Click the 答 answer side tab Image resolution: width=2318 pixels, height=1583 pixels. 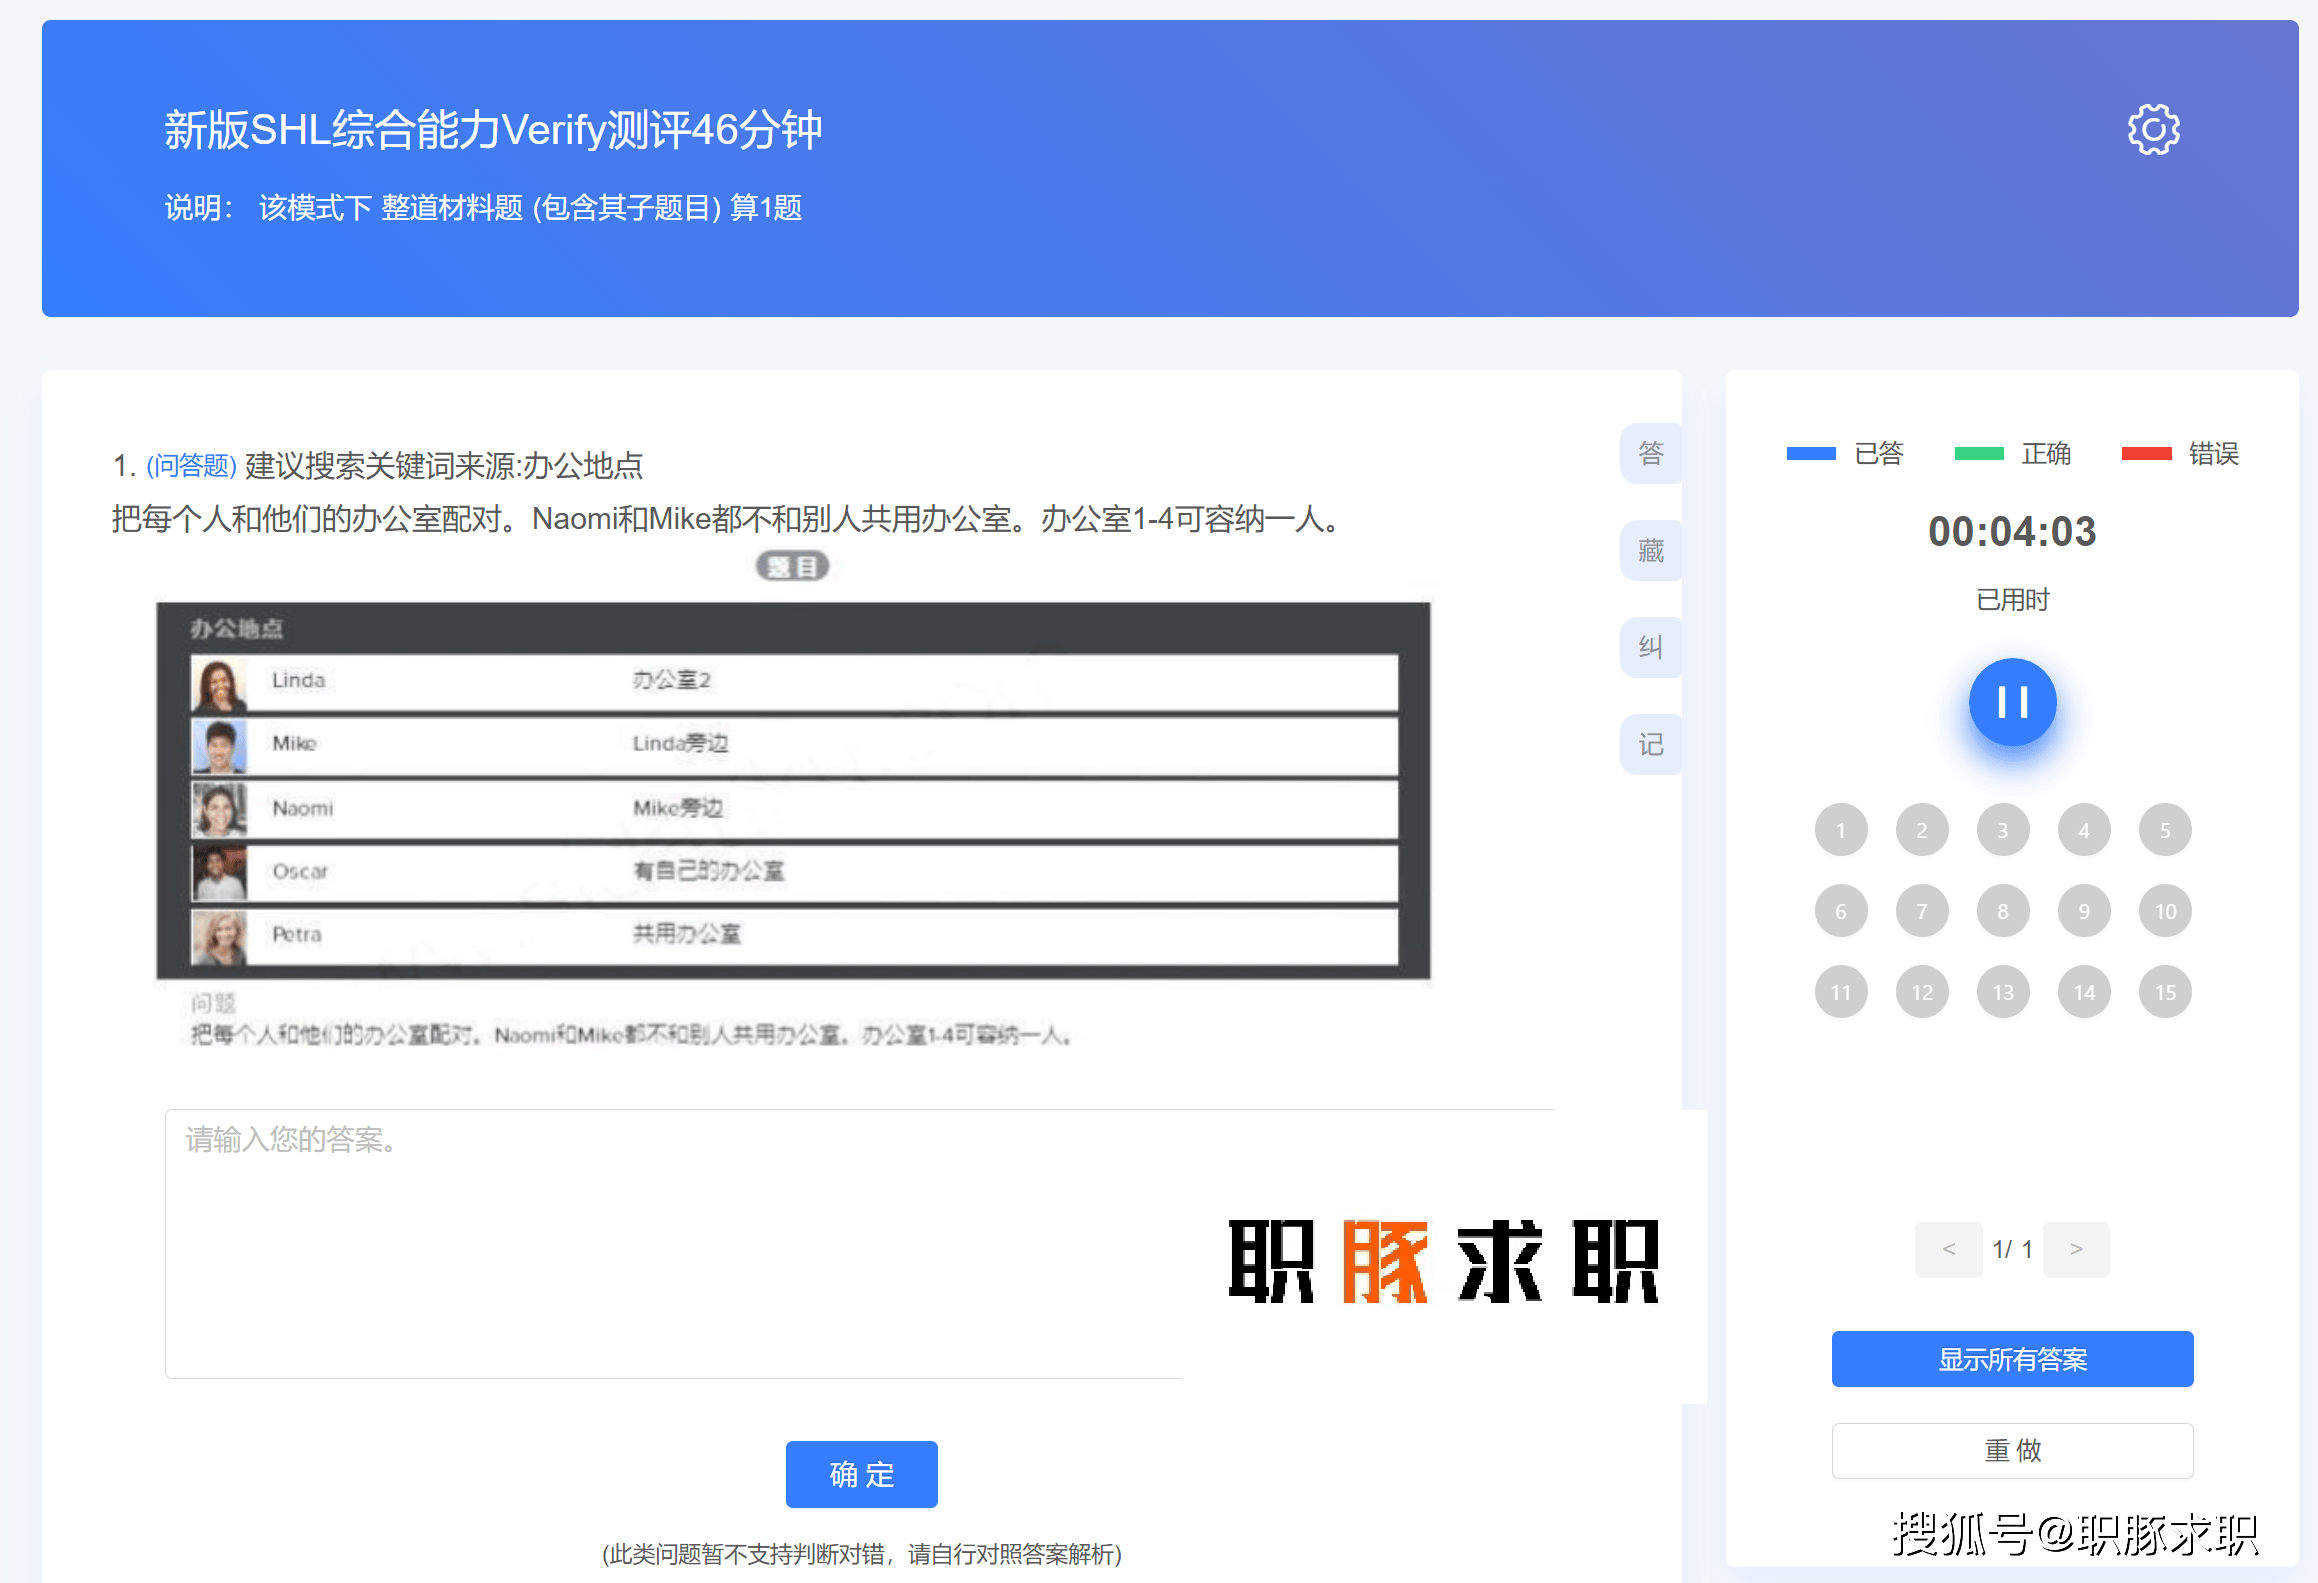1650,453
